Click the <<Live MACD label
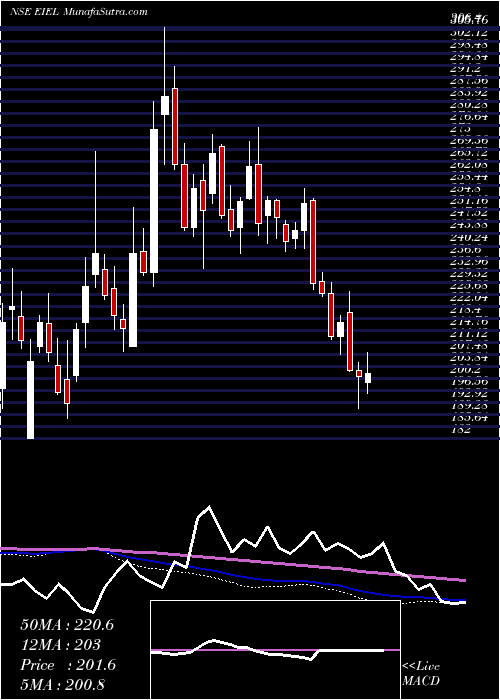Image resolution: width=500 pixels, height=700 pixels. [x=421, y=674]
